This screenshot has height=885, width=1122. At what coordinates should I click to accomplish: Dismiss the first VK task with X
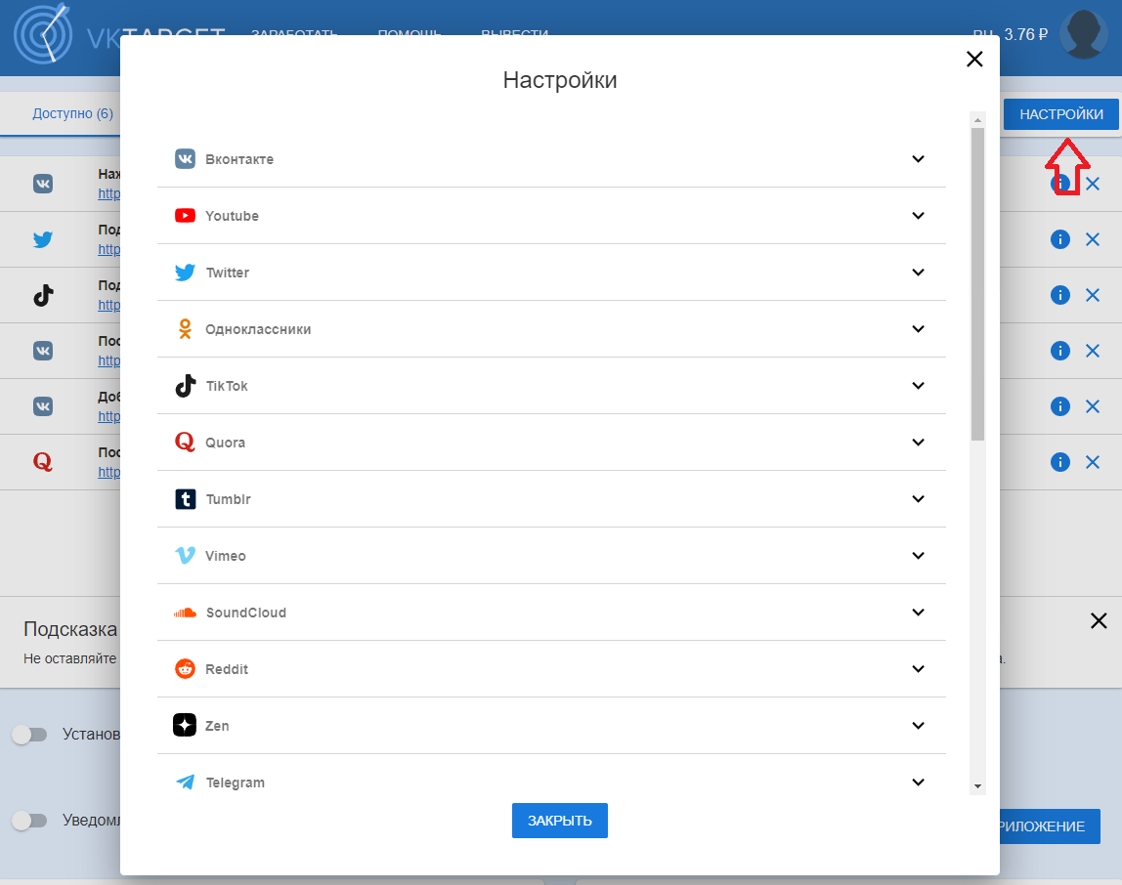click(1092, 184)
